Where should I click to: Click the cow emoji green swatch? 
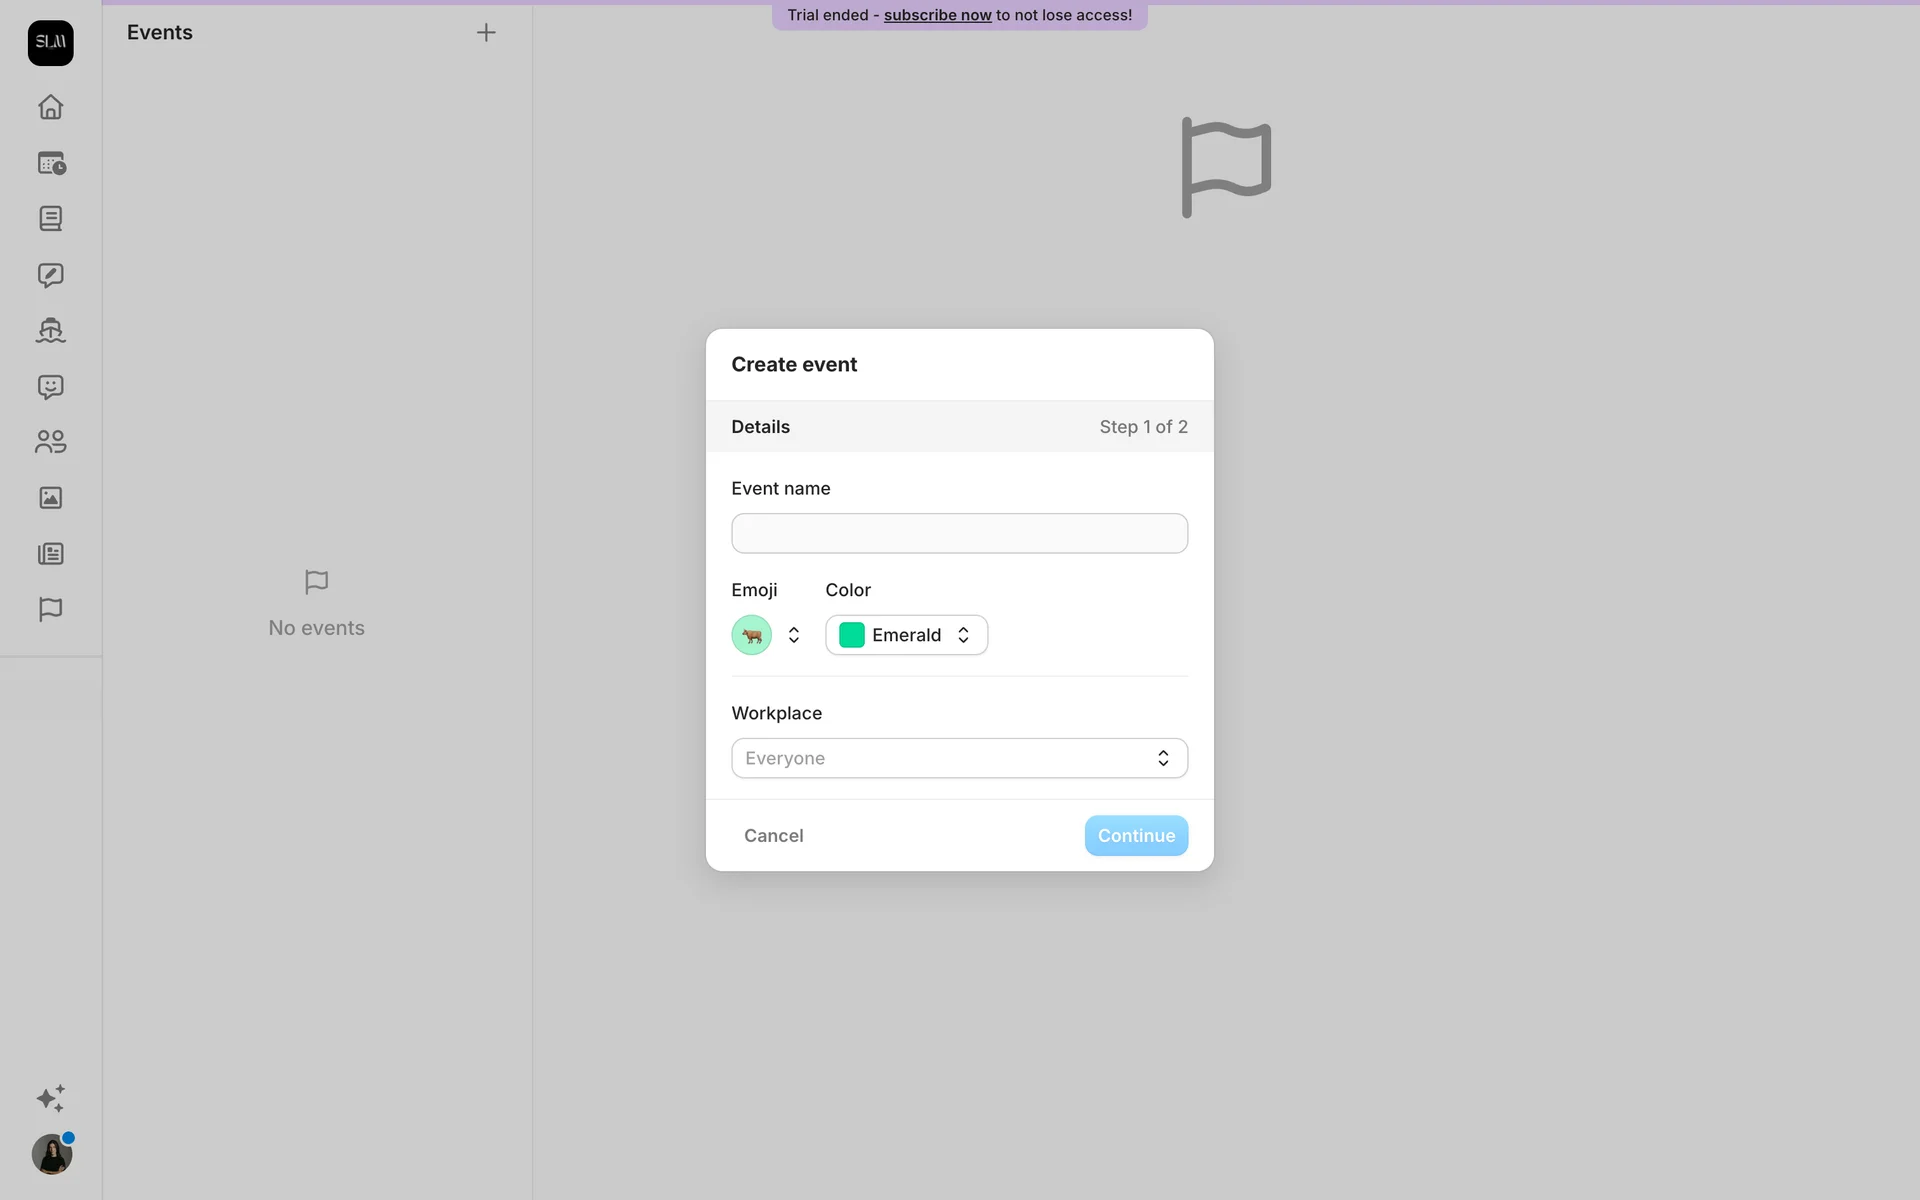752,635
